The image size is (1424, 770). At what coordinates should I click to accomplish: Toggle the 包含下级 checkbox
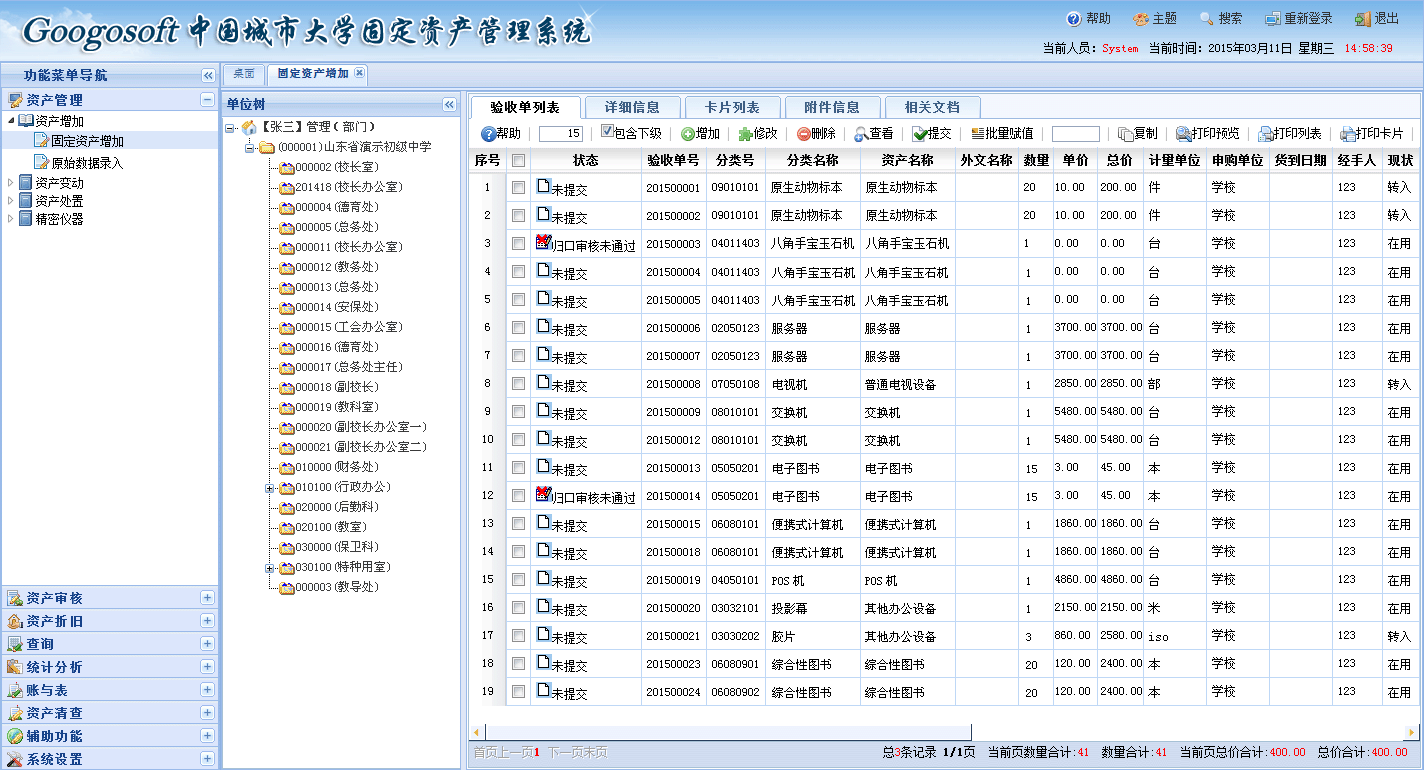[607, 133]
